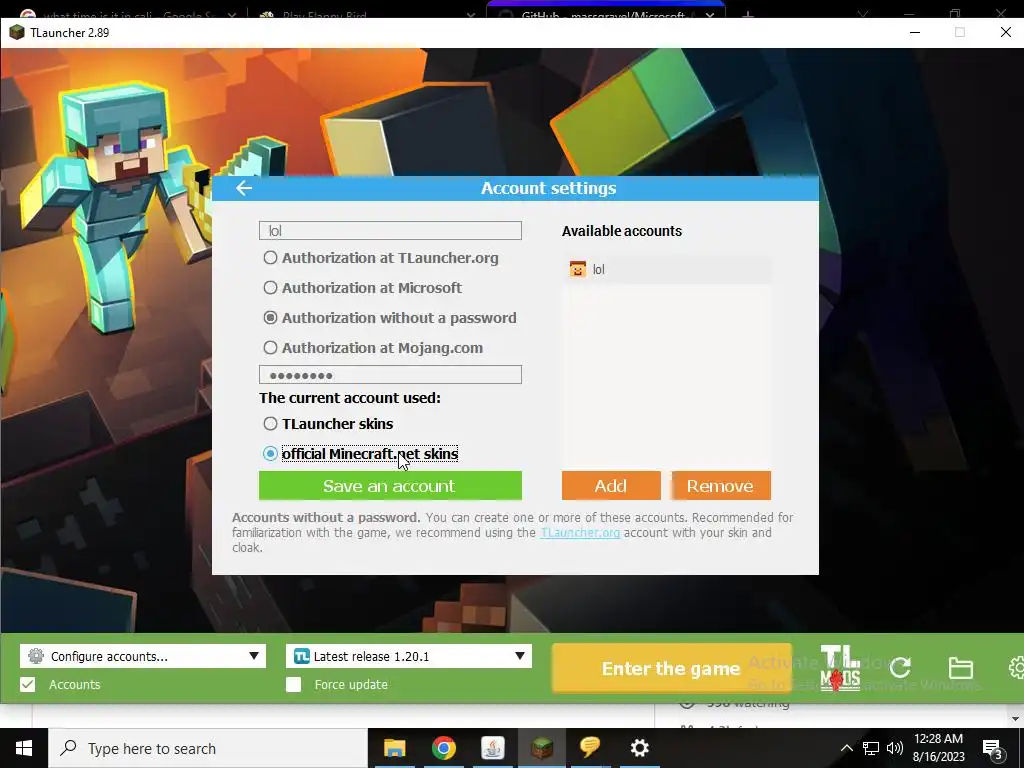Open Windows Settings from taskbar
The image size is (1024, 768).
pos(639,748)
